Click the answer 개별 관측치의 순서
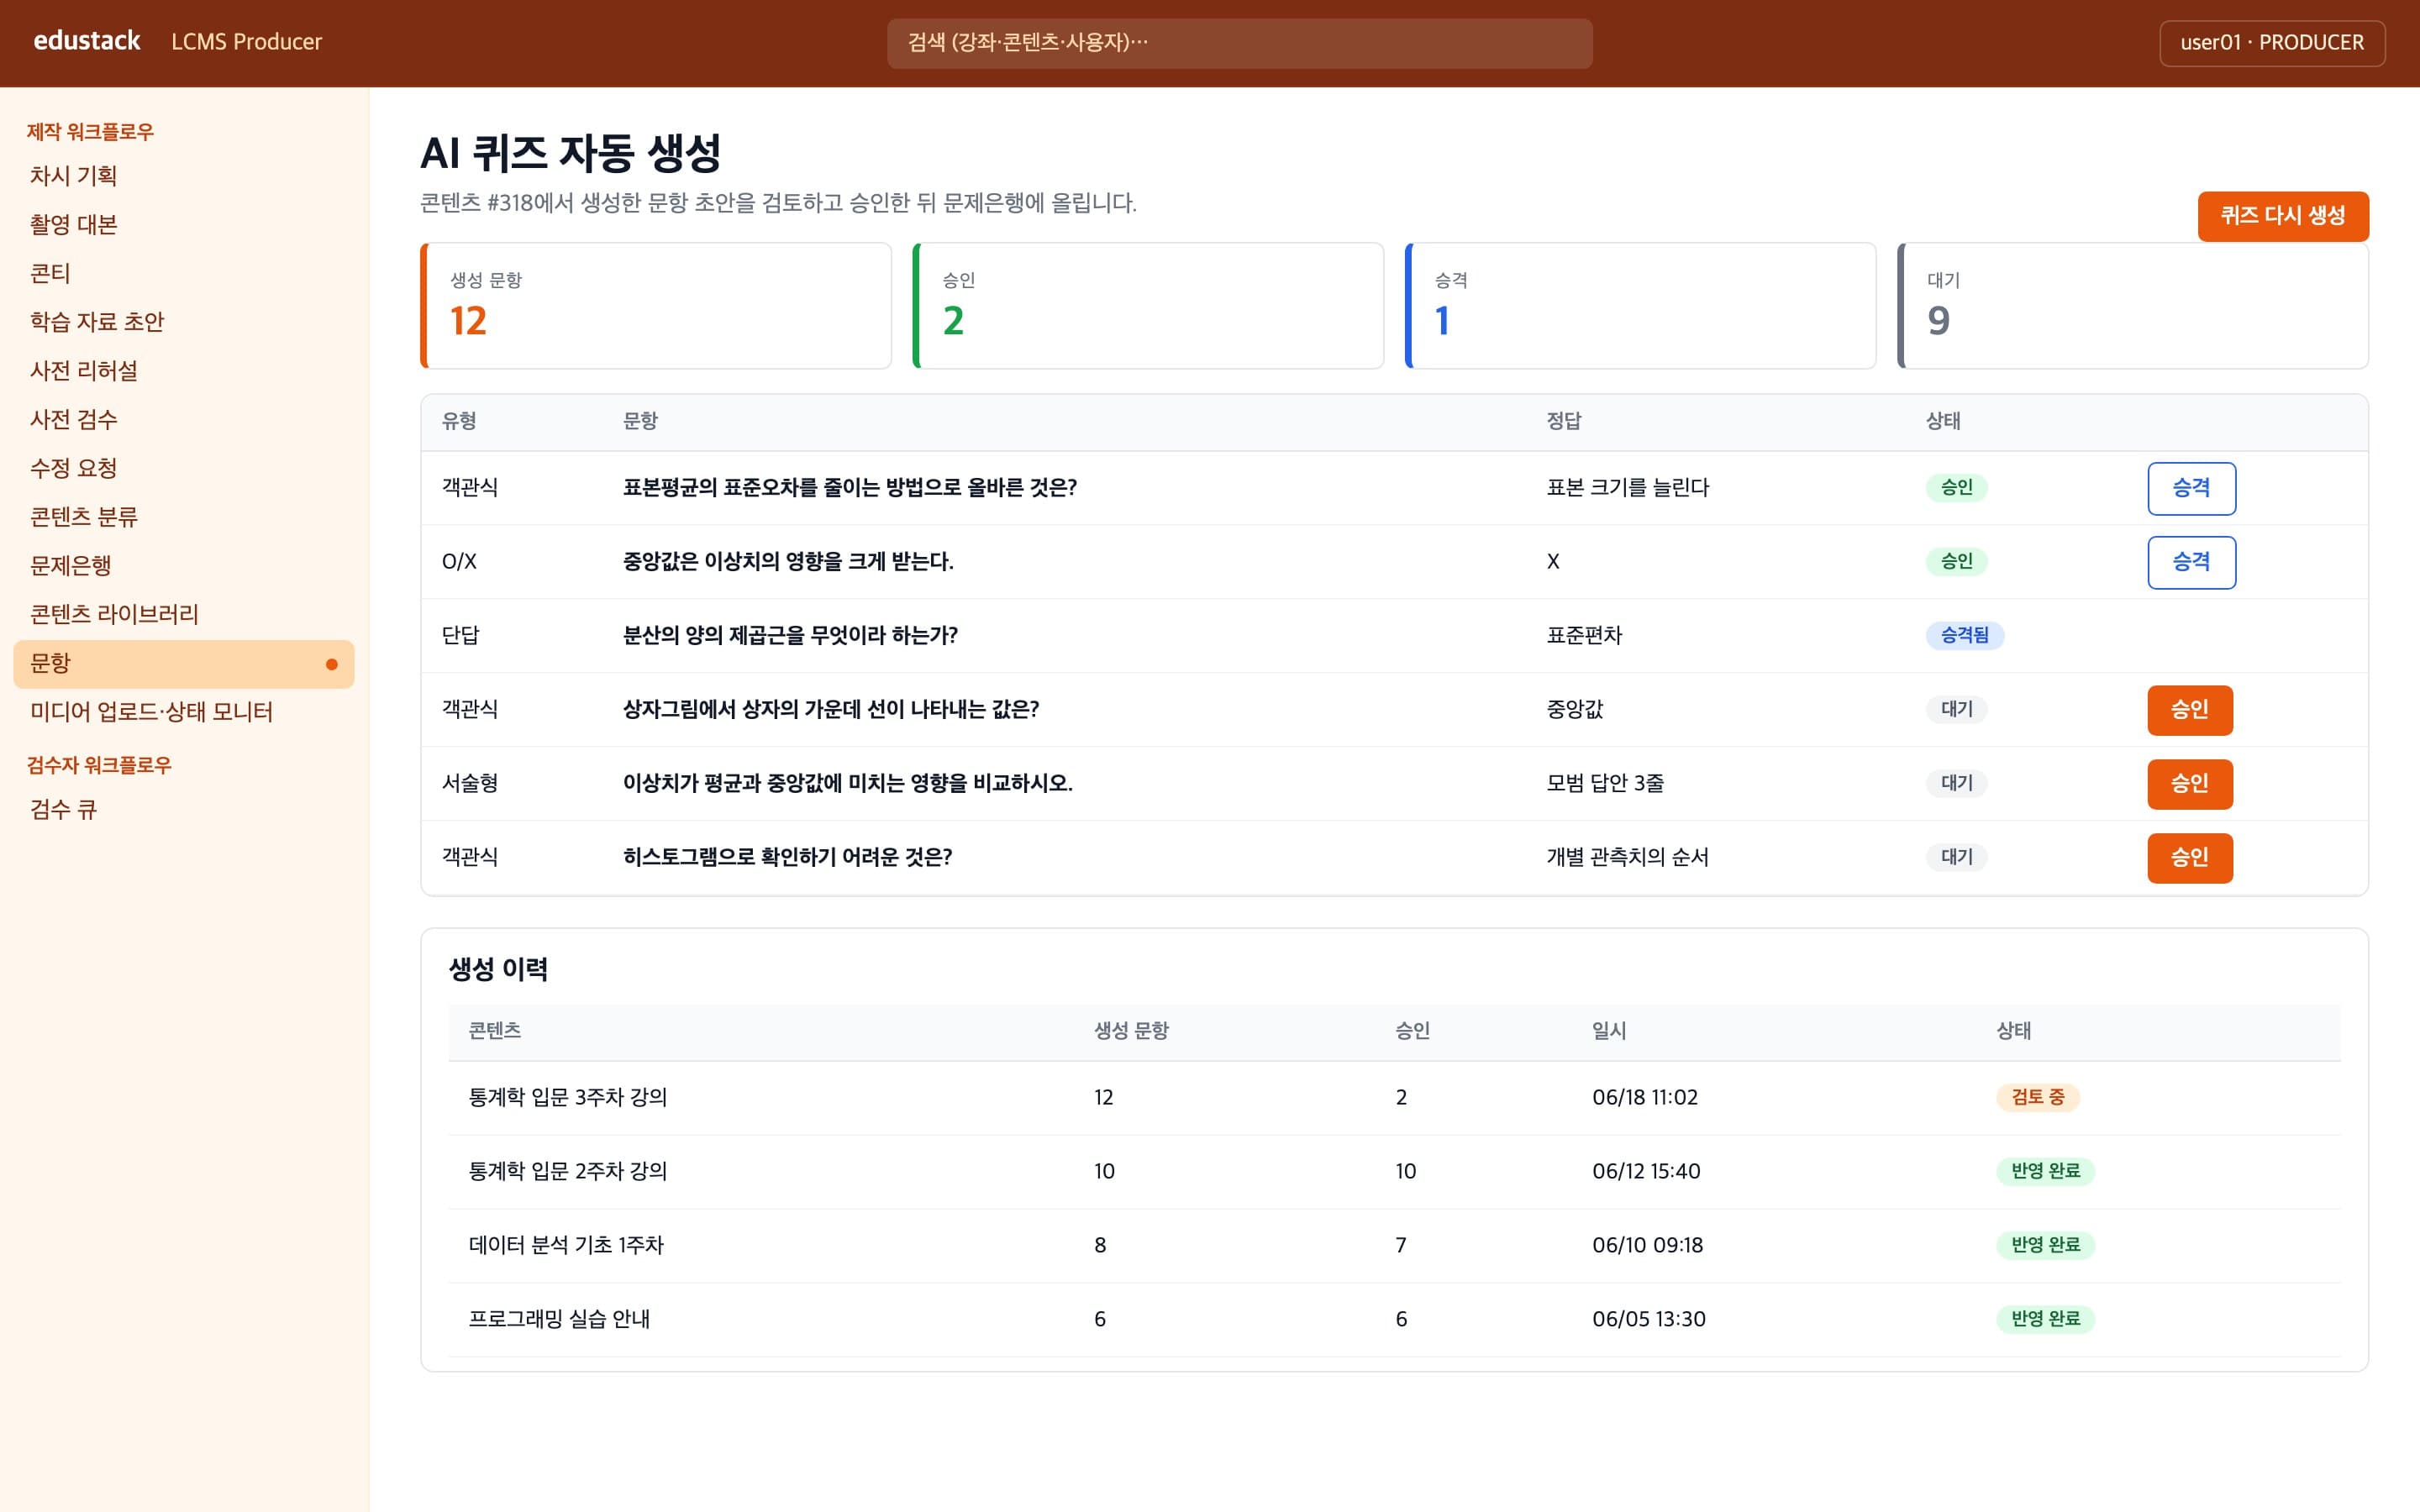The width and height of the screenshot is (2420, 1512). point(1627,858)
